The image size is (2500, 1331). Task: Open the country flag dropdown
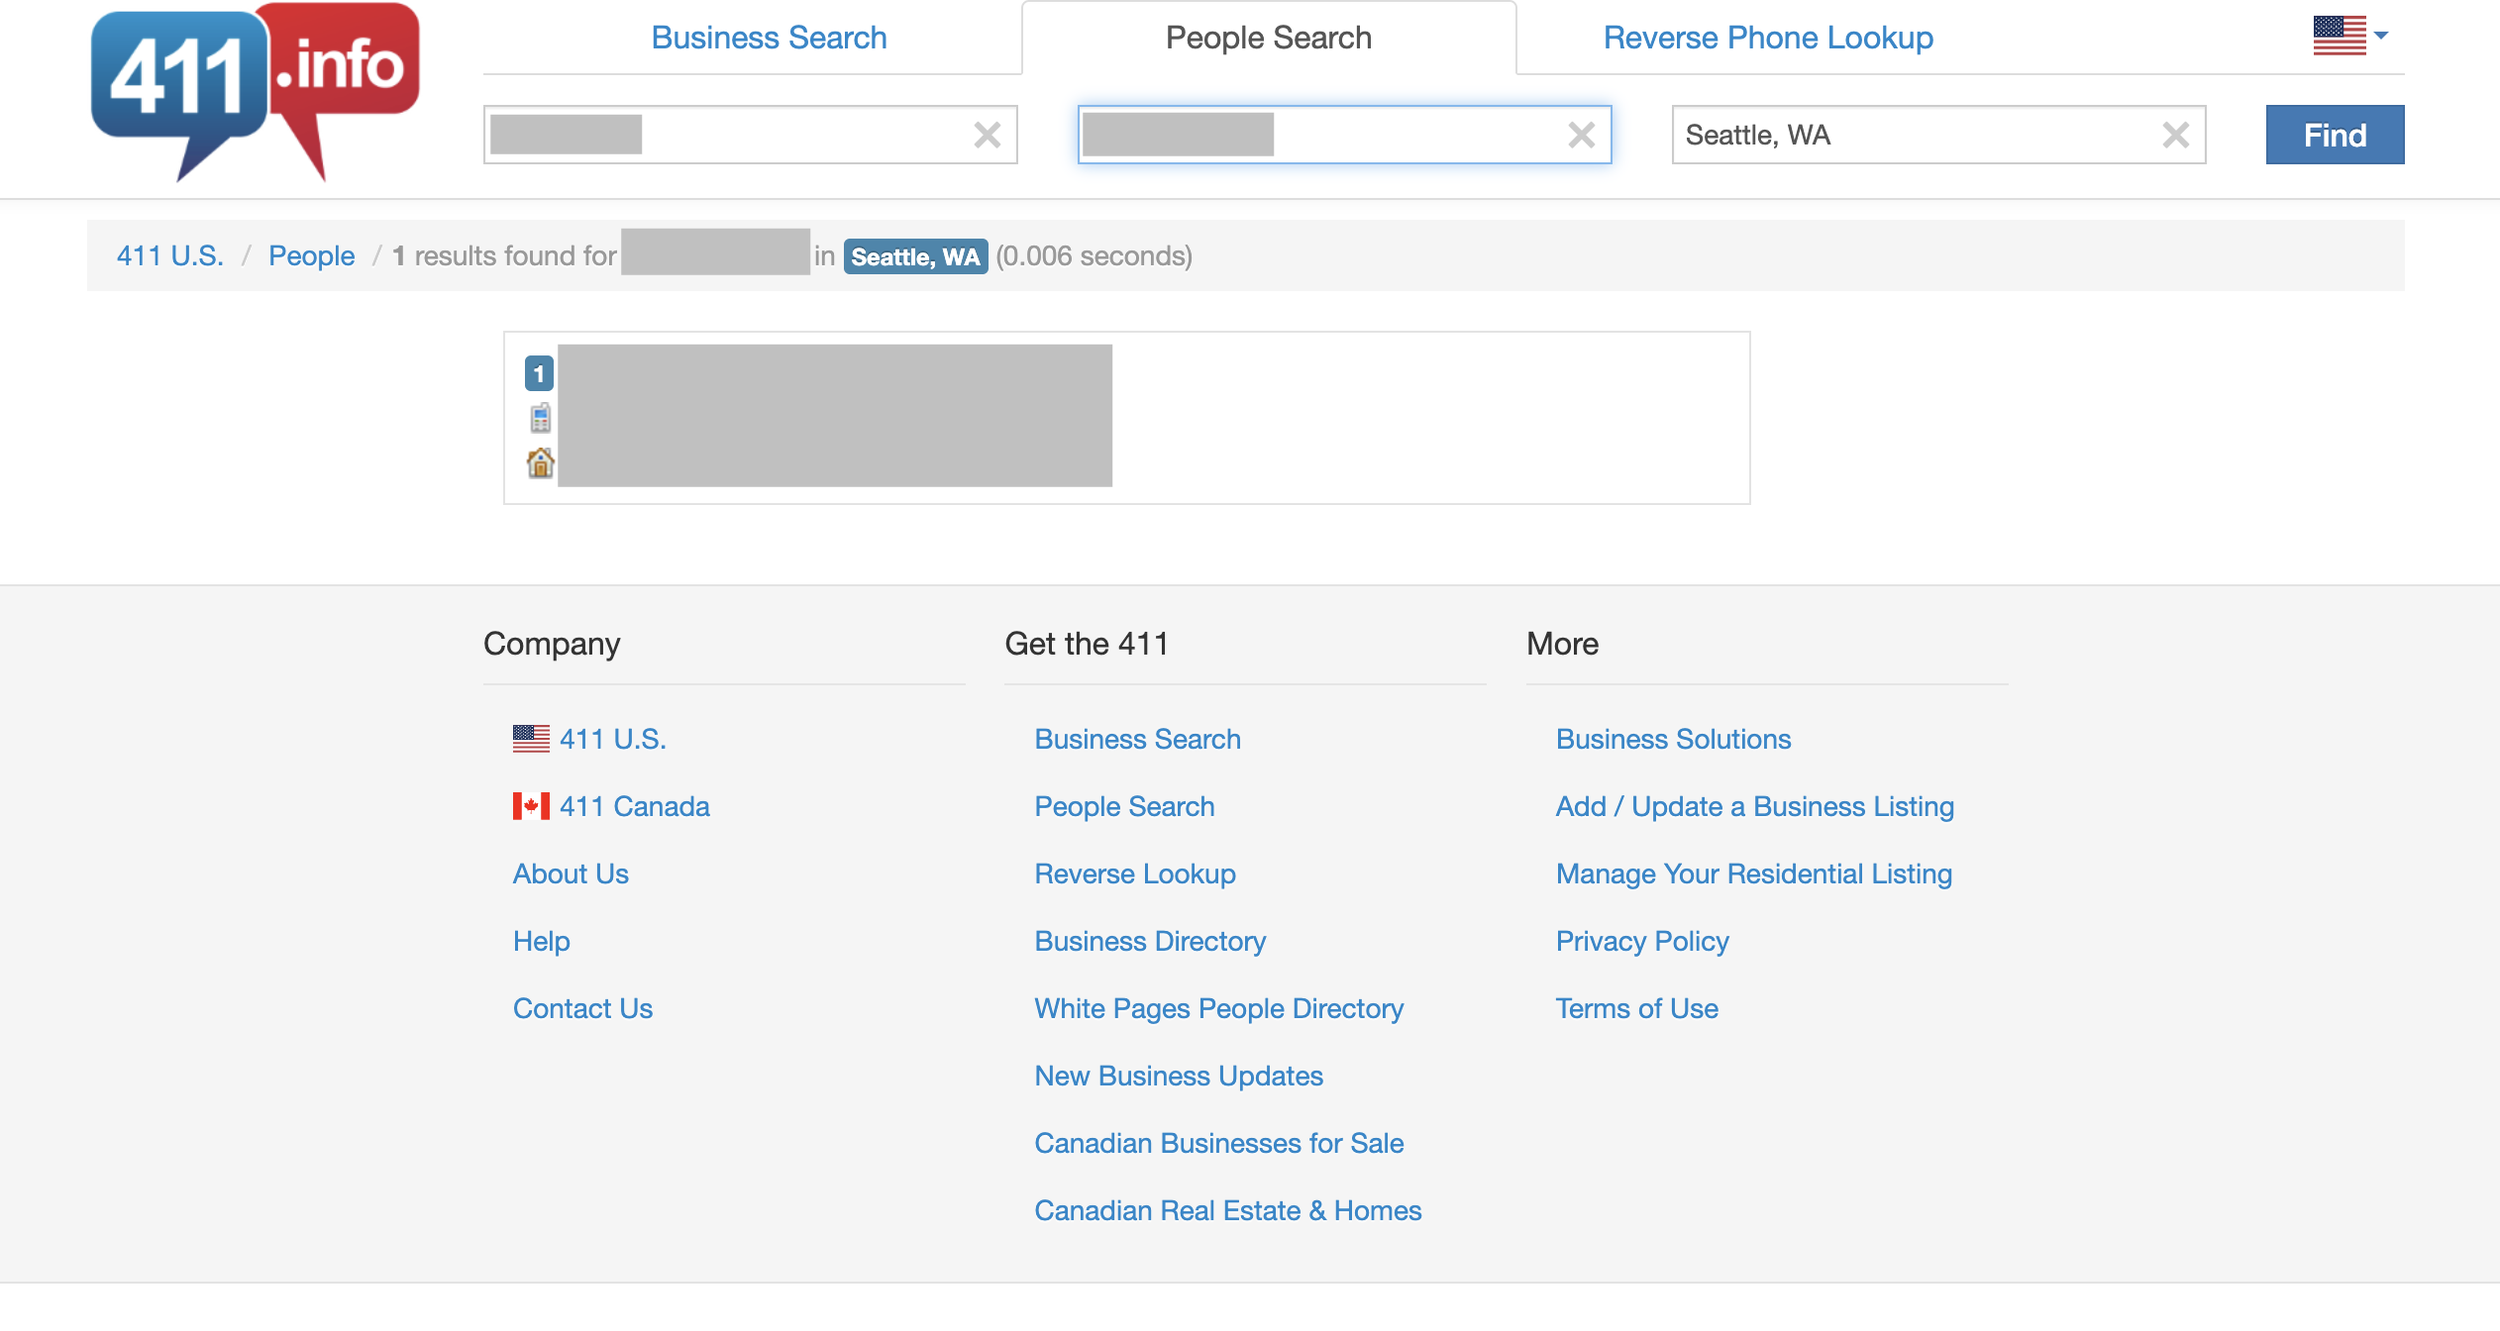(2350, 36)
